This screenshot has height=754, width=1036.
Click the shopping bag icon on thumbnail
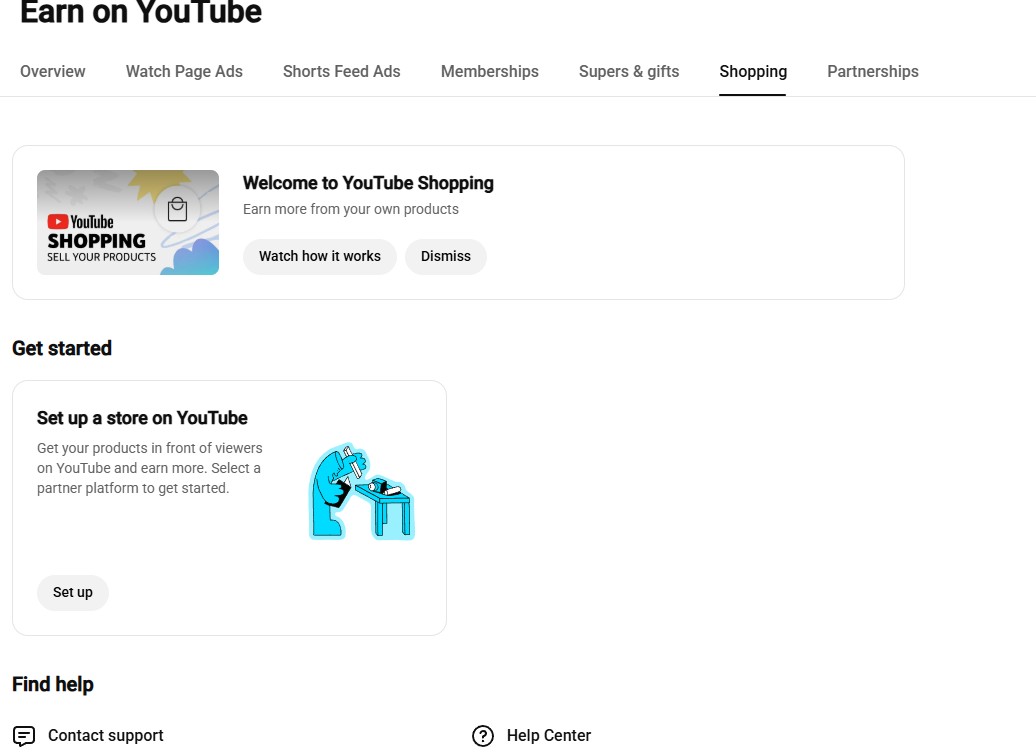tap(177, 209)
